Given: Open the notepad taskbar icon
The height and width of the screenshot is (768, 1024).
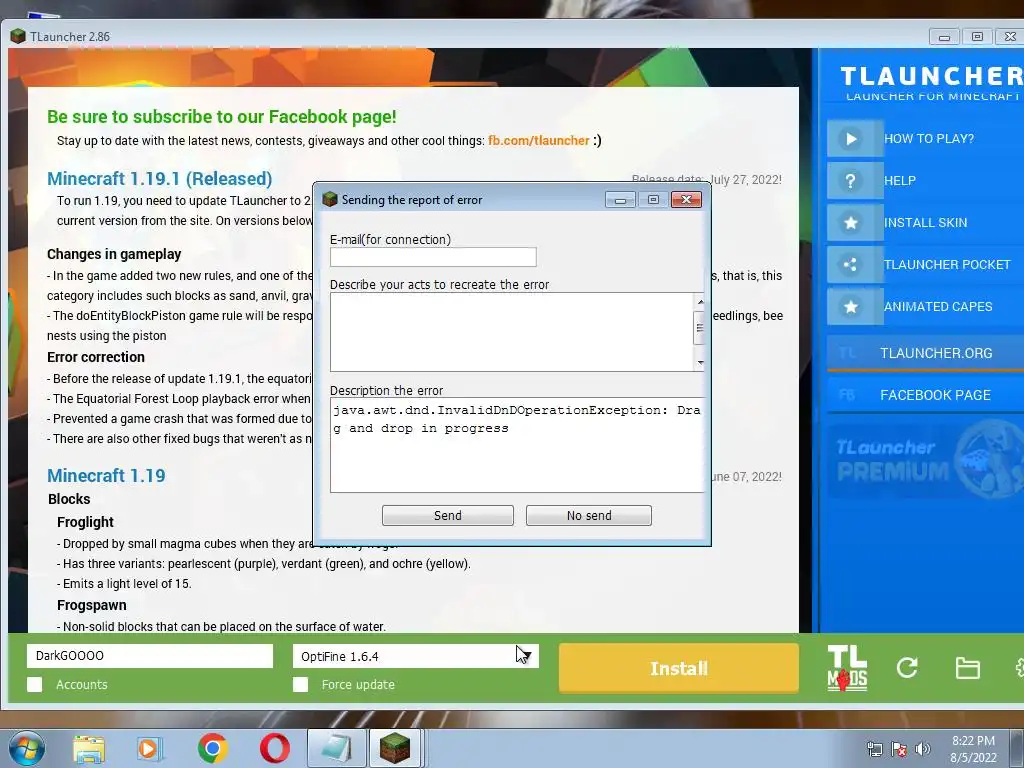Looking at the screenshot, I should pos(336,749).
